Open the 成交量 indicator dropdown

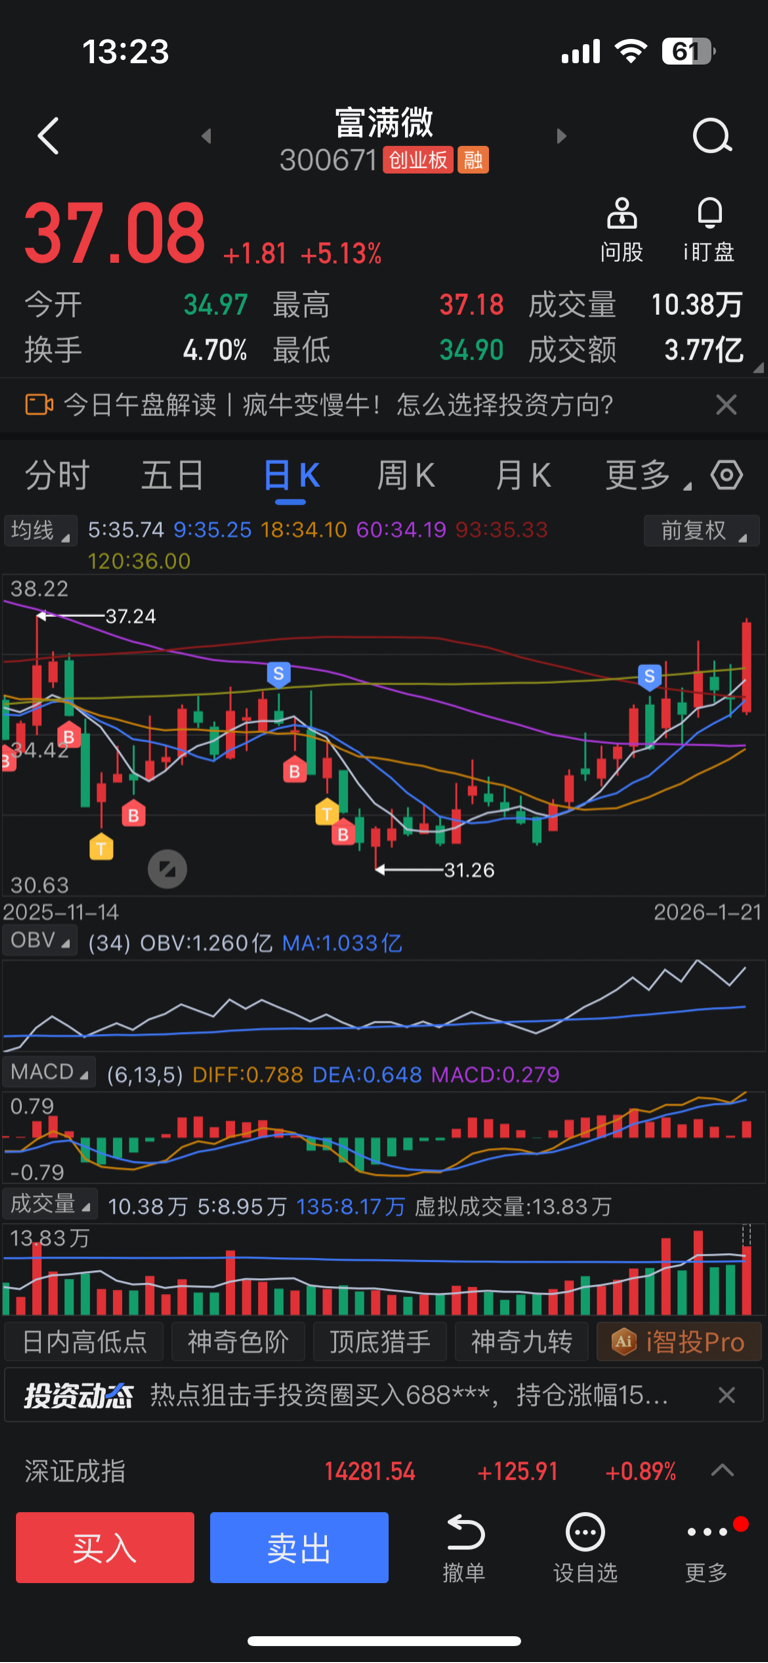coord(50,1204)
